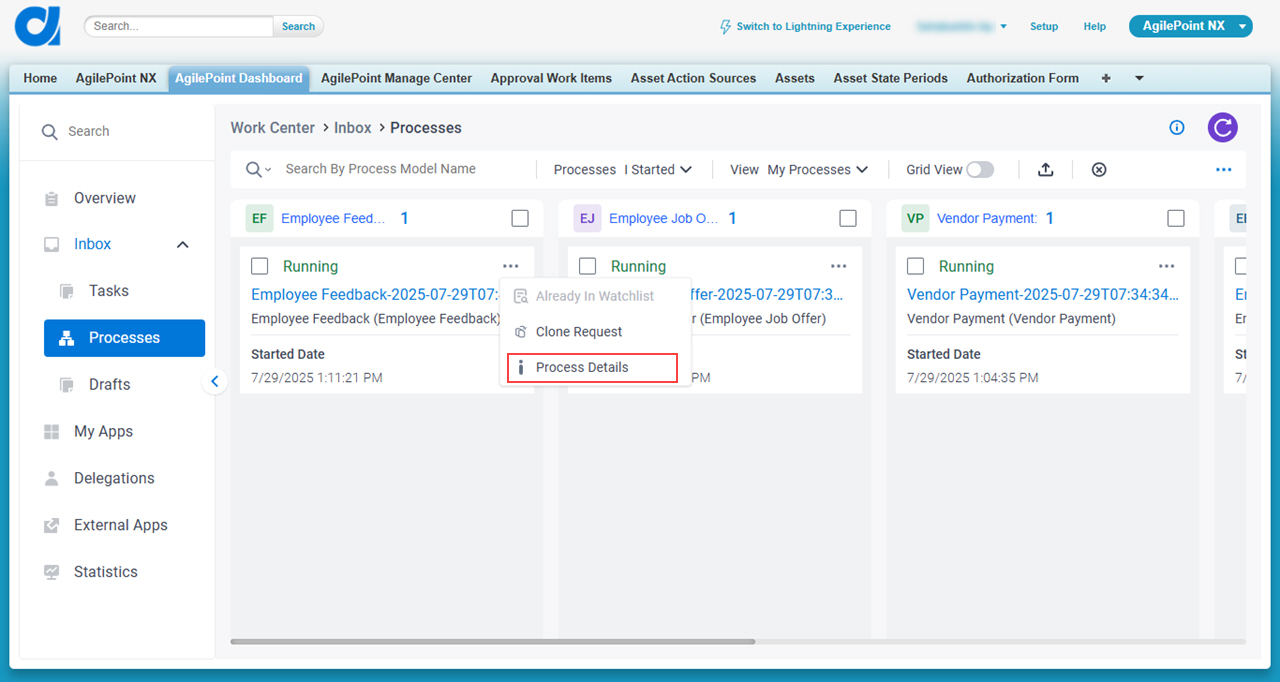
Task: Open the Authorization Form tab
Action: (x=1022, y=78)
